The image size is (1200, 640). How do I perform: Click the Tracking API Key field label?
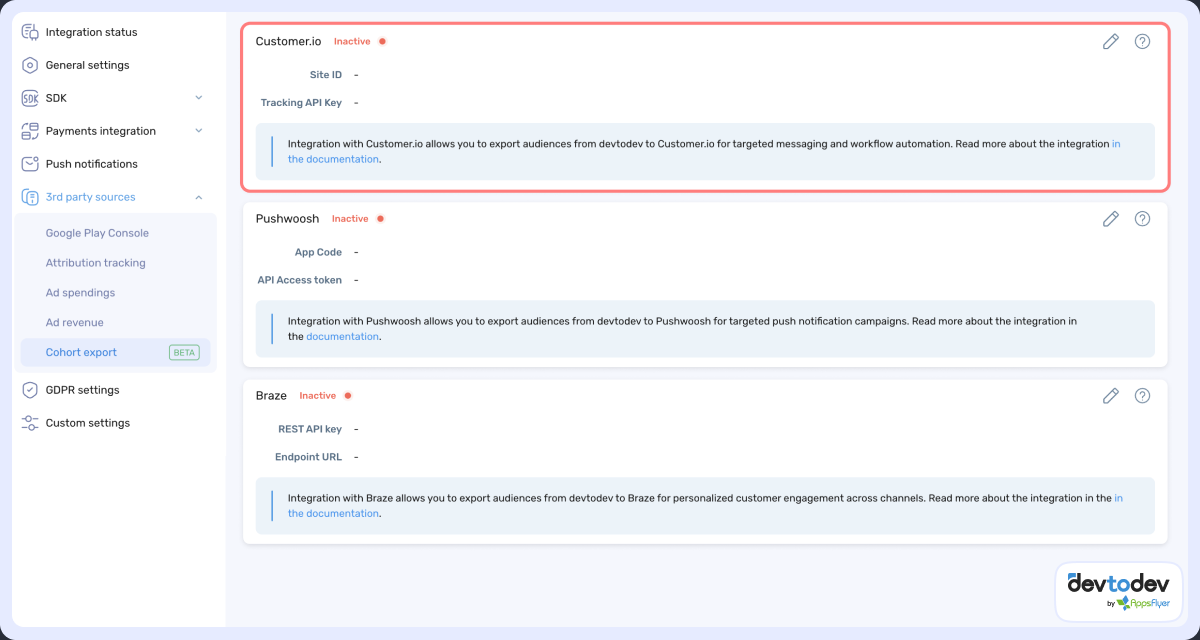(x=301, y=103)
